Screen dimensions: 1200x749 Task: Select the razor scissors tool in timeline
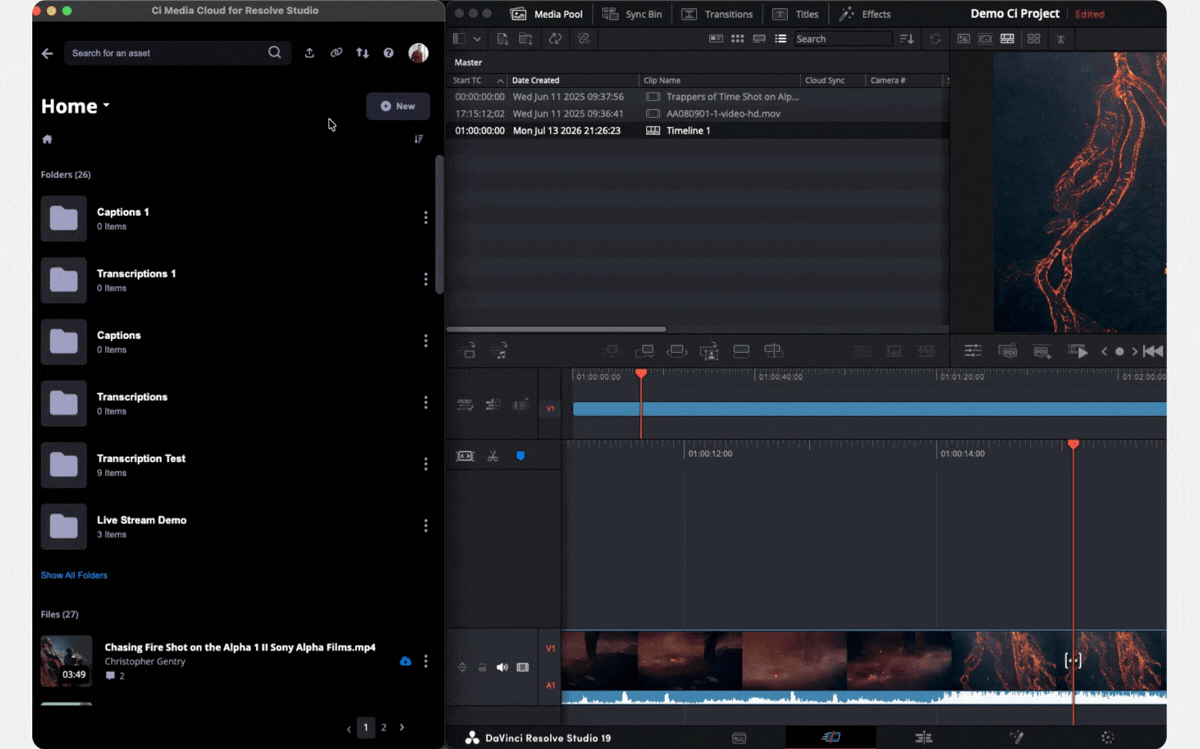[x=493, y=456]
